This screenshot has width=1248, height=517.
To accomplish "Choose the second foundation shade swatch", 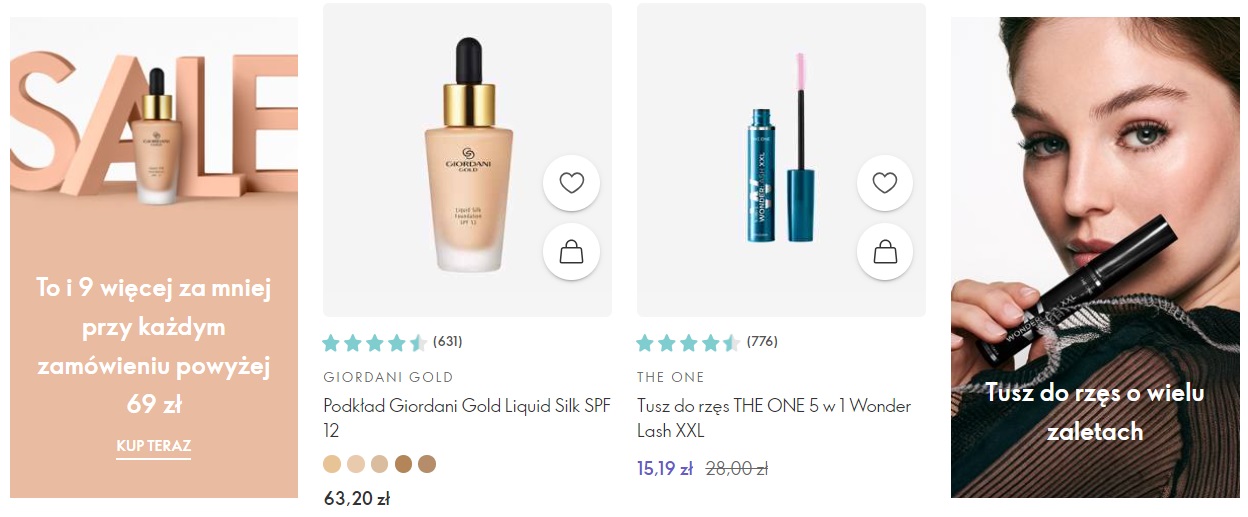I will 356,464.
